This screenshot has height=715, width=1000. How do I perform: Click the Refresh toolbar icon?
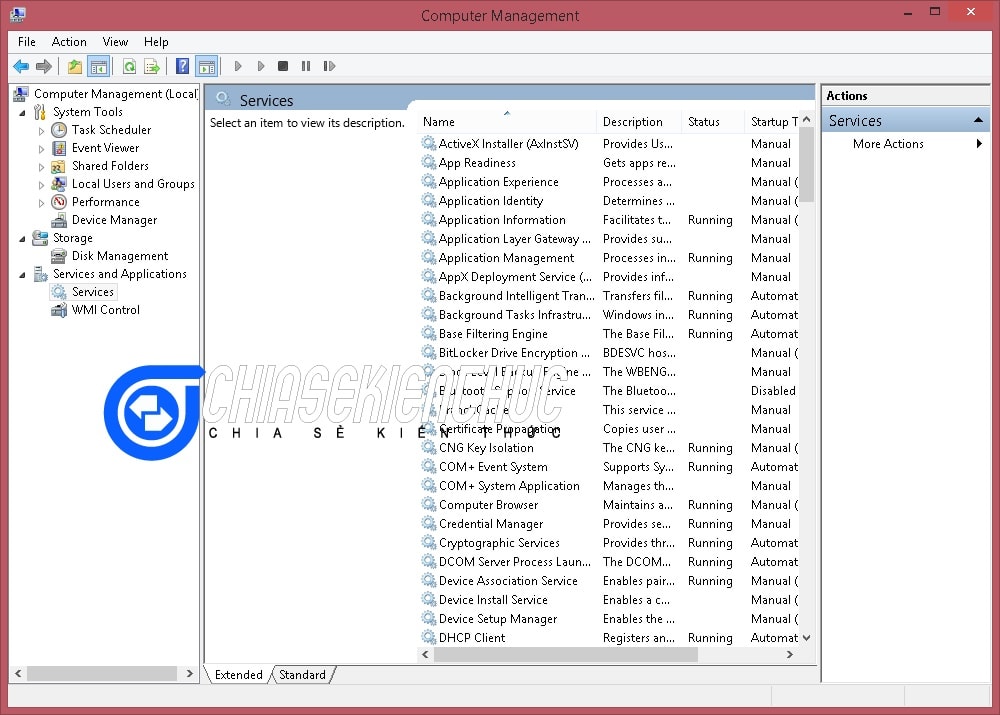pos(129,66)
